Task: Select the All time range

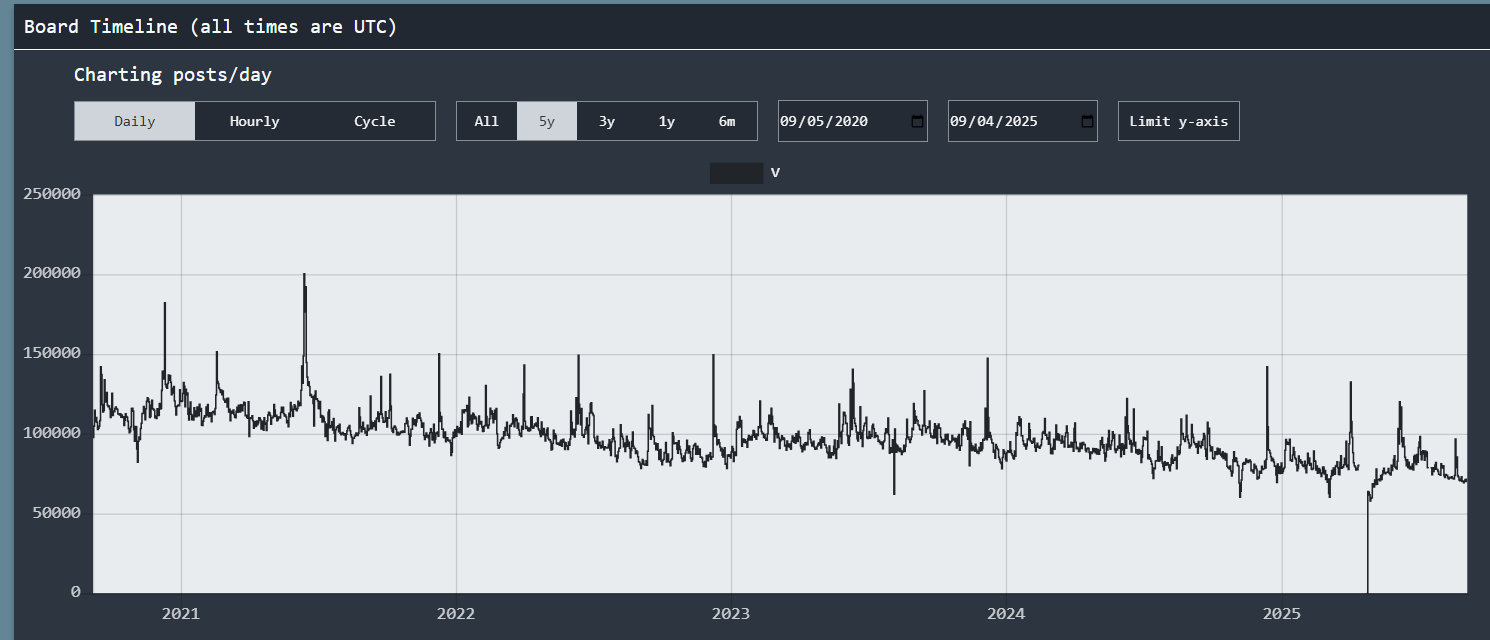Action: pyautogui.click(x=487, y=121)
